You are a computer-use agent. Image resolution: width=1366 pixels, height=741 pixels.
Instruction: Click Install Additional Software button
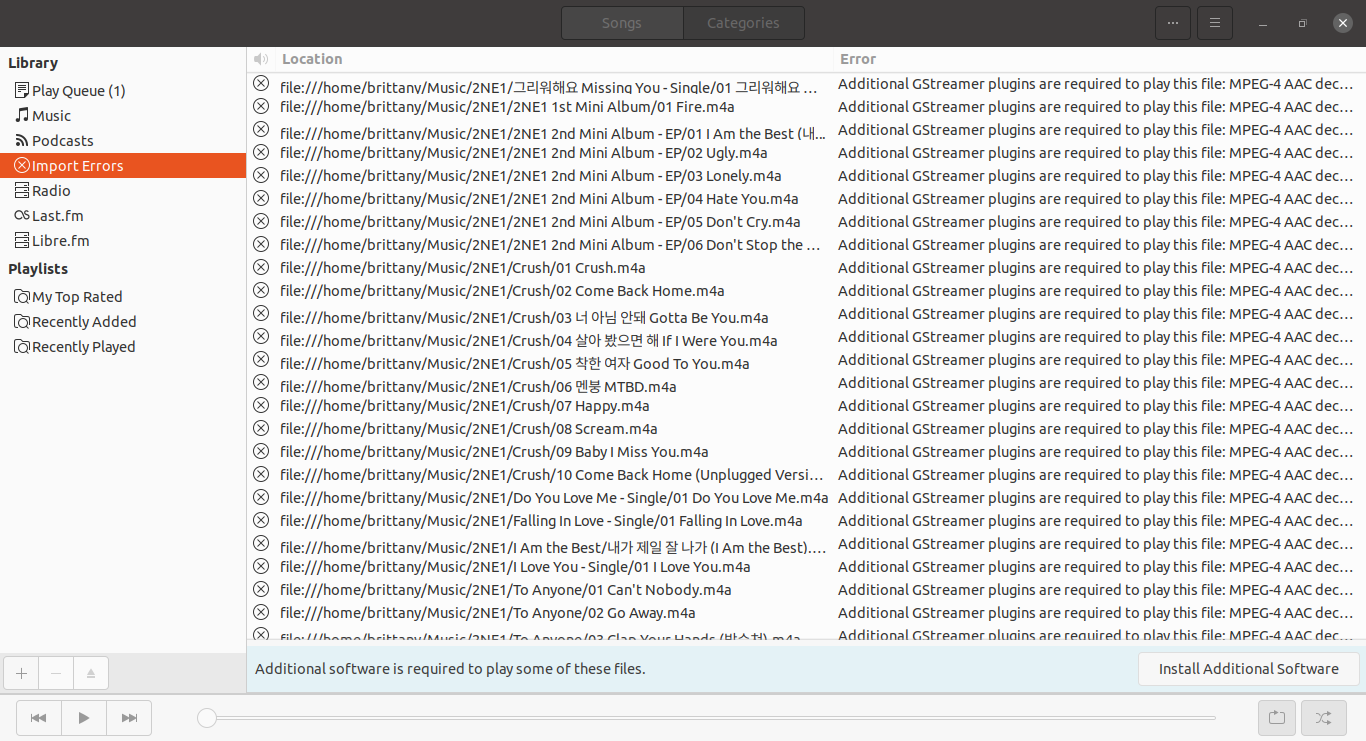coord(1248,669)
